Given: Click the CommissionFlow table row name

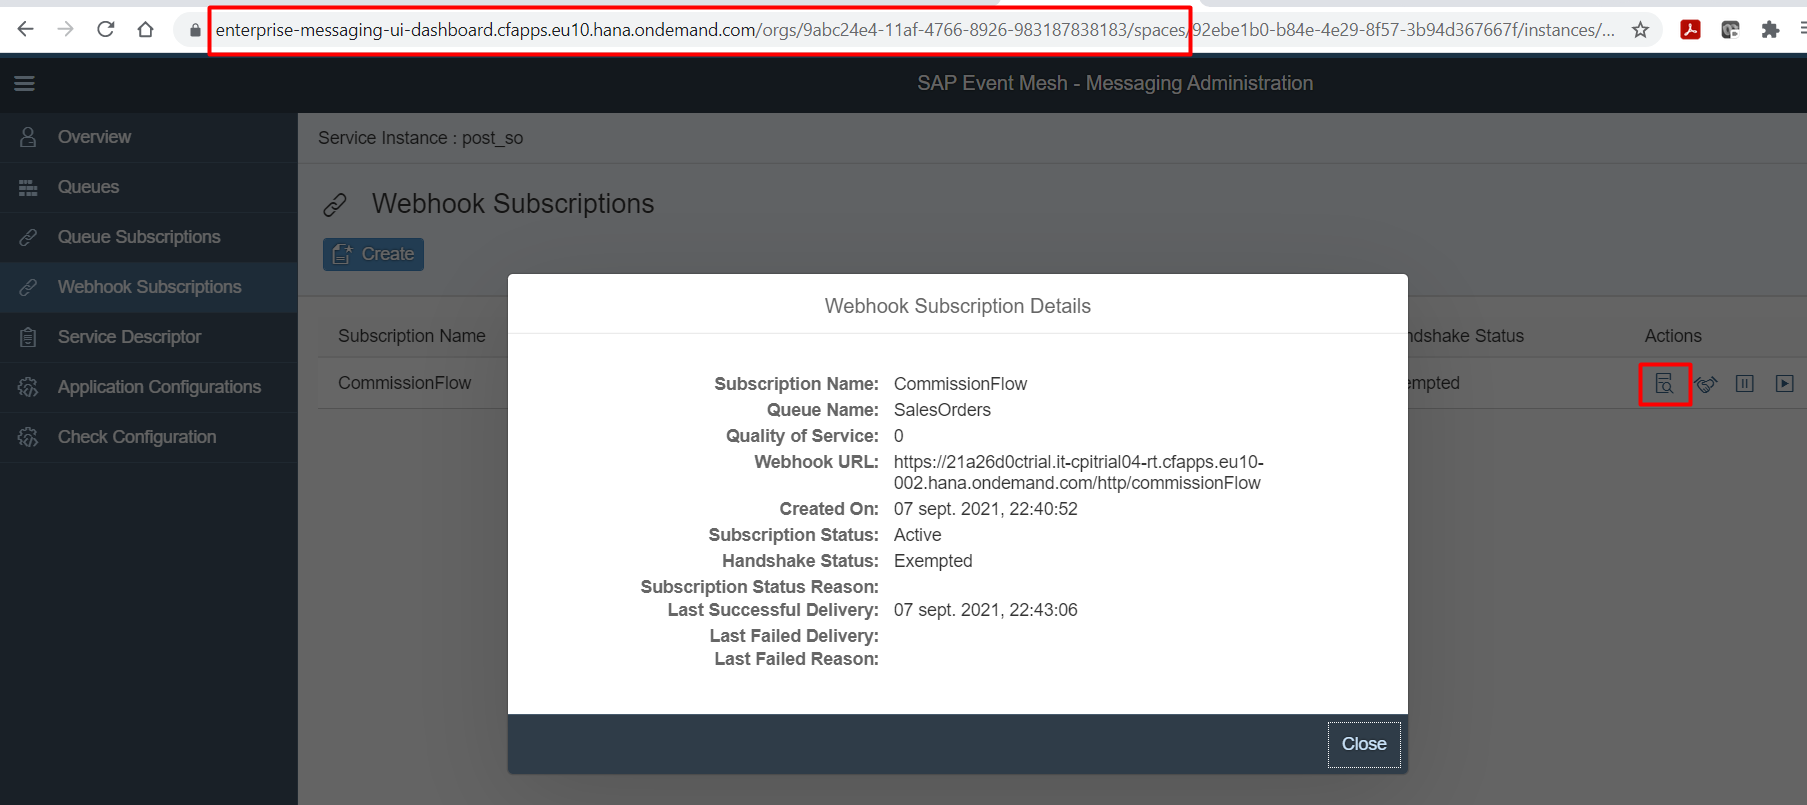Looking at the screenshot, I should [404, 383].
